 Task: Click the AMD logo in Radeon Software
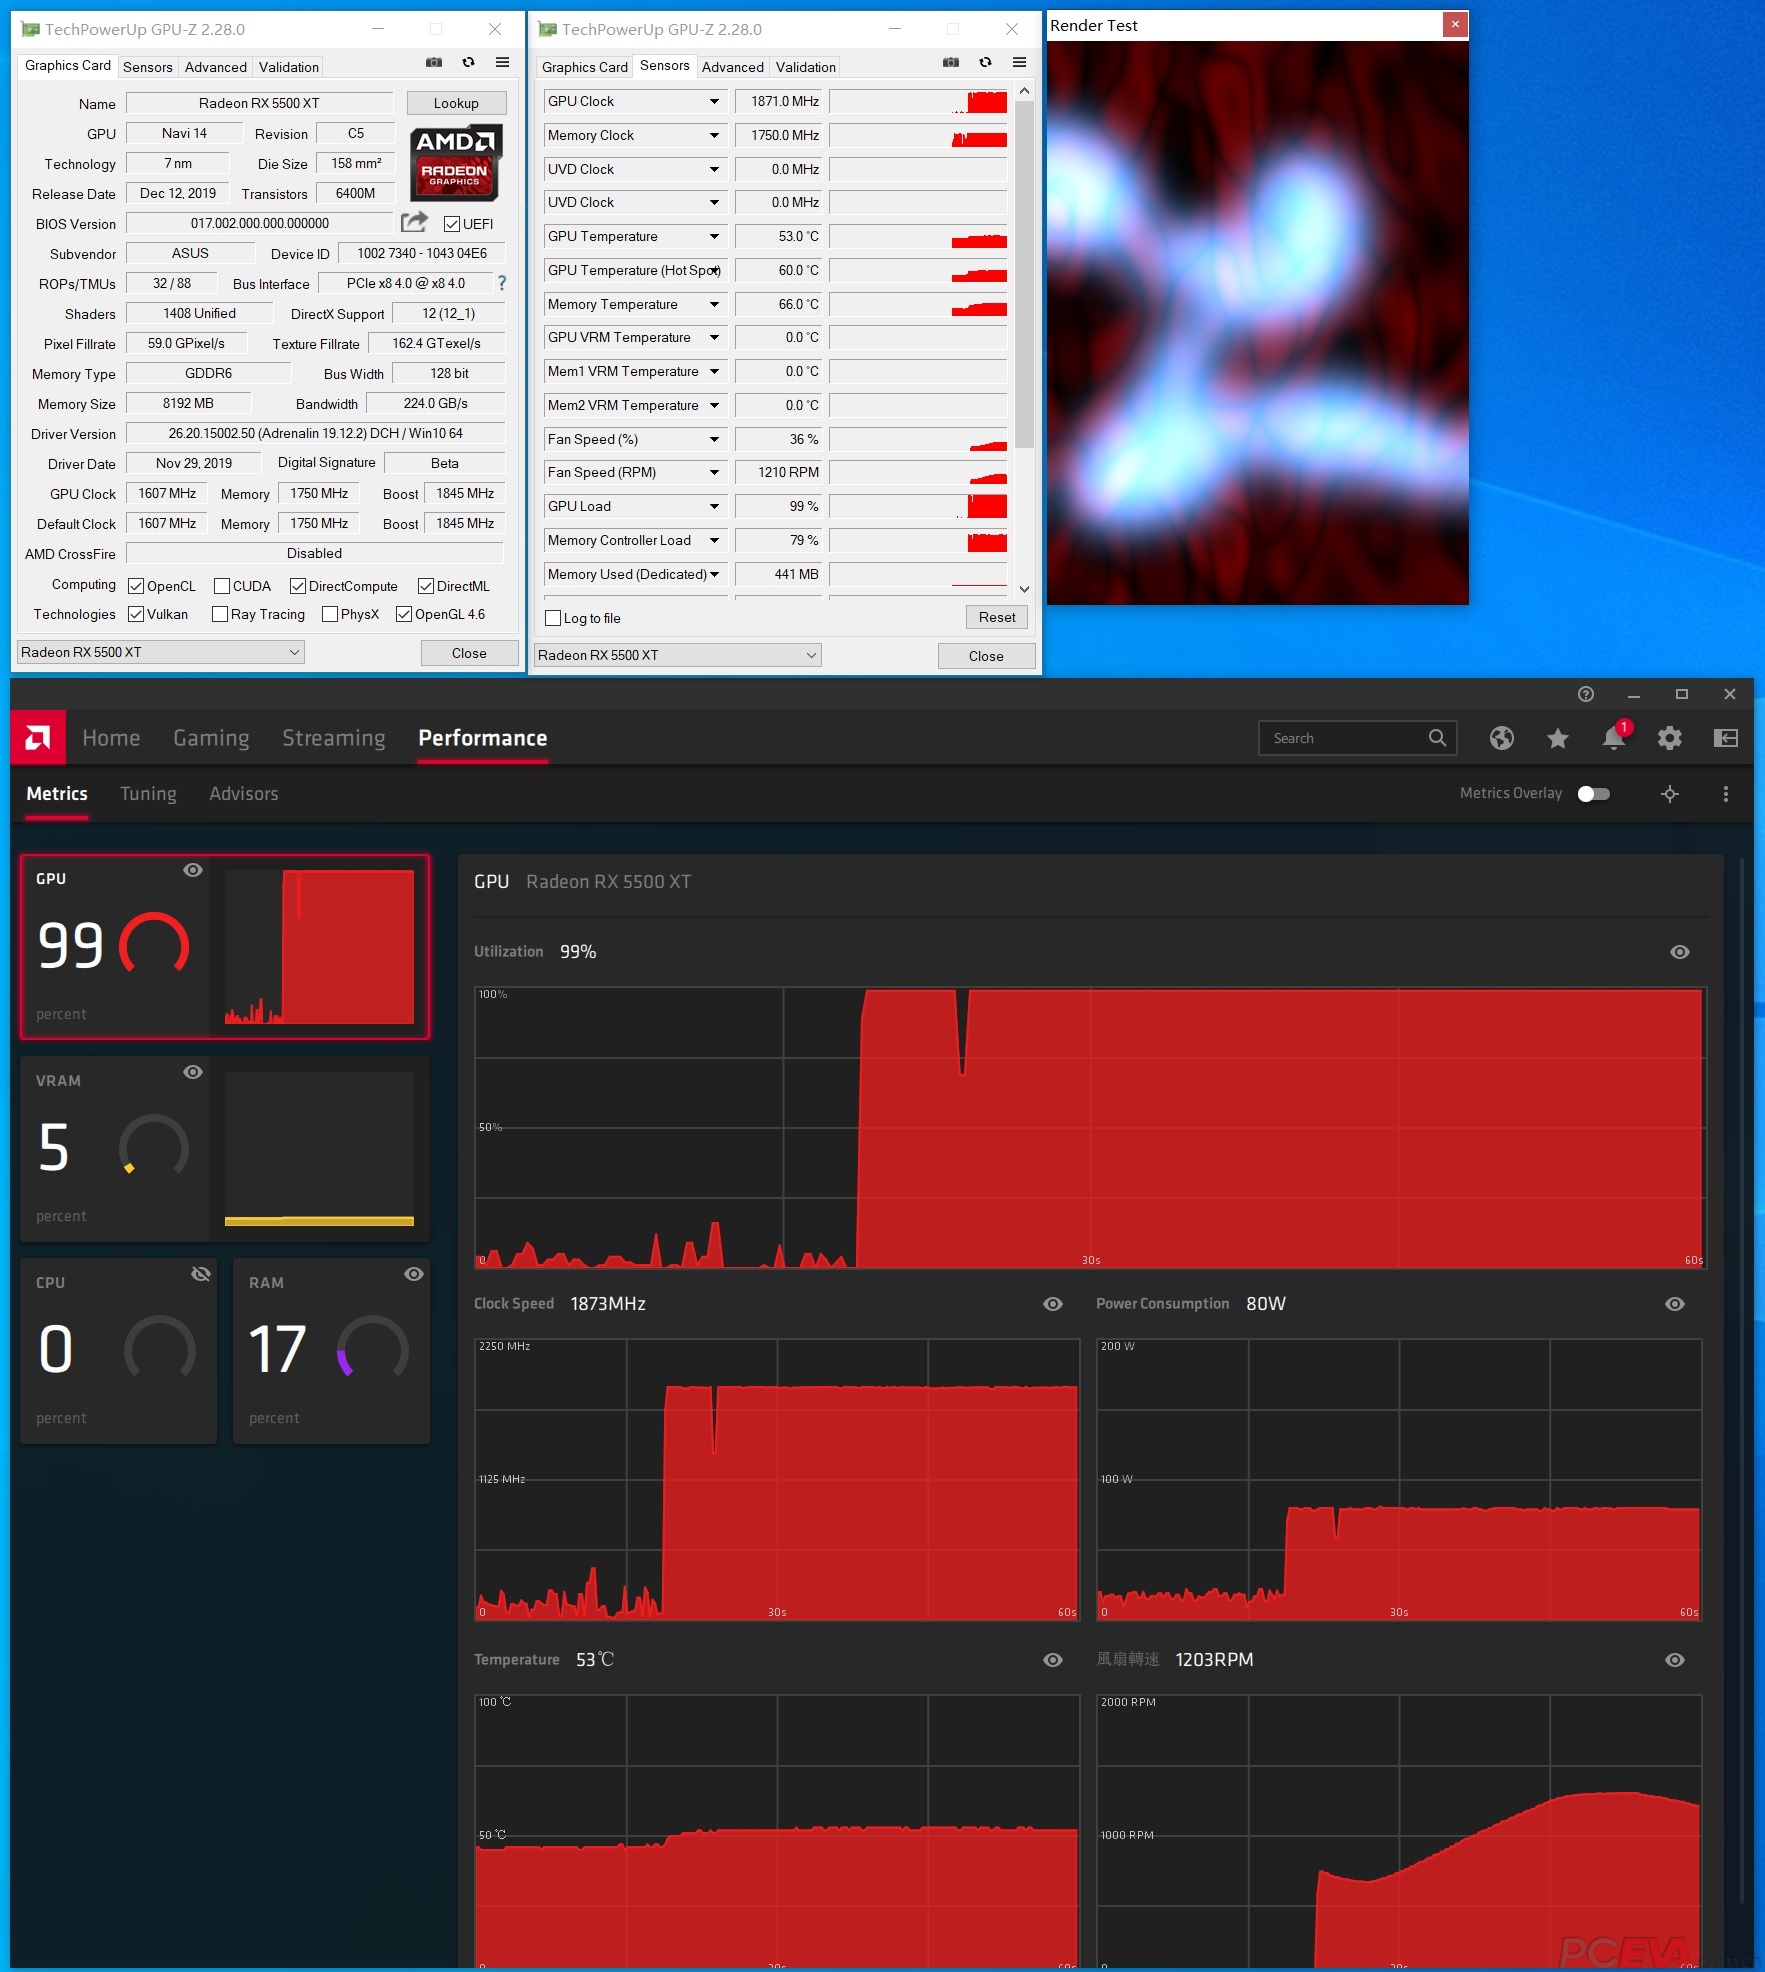tap(38, 738)
